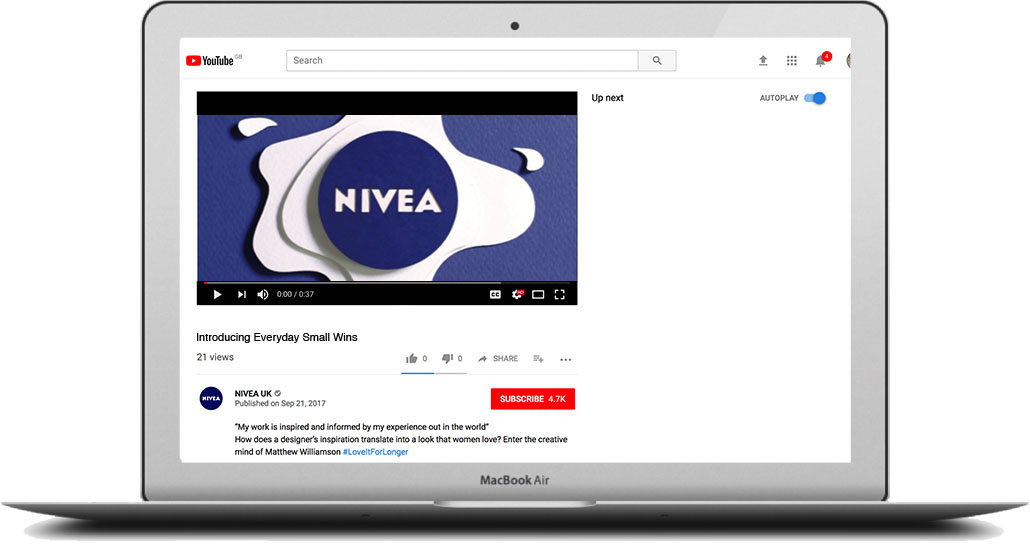Click the NIVEA video thumbnail frame

[387, 198]
